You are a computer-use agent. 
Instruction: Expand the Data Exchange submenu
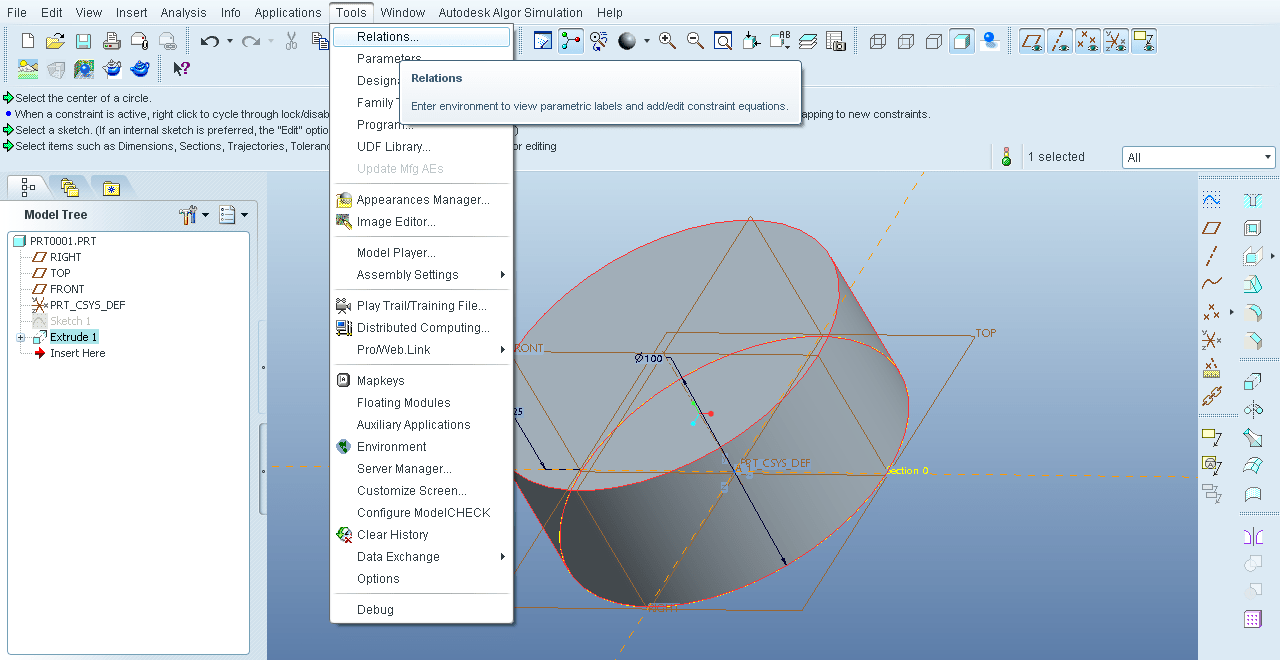[x=421, y=557]
